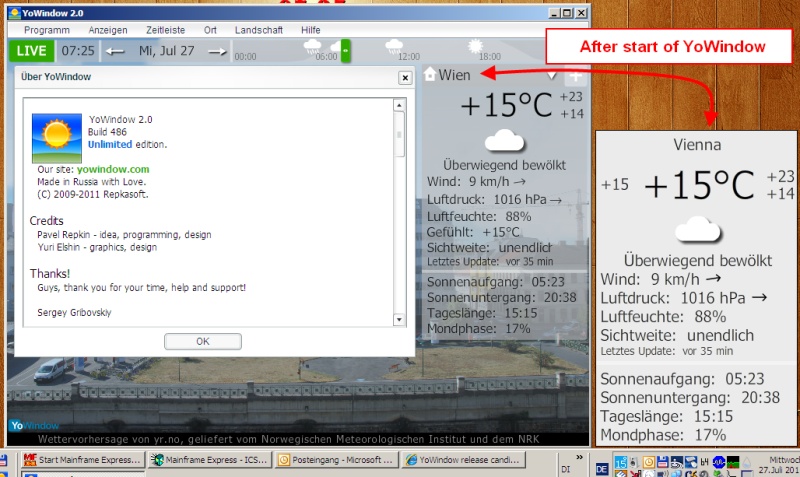The height and width of the screenshot is (477, 800).
Task: Click the cloud icon in main window
Action: coord(505,140)
